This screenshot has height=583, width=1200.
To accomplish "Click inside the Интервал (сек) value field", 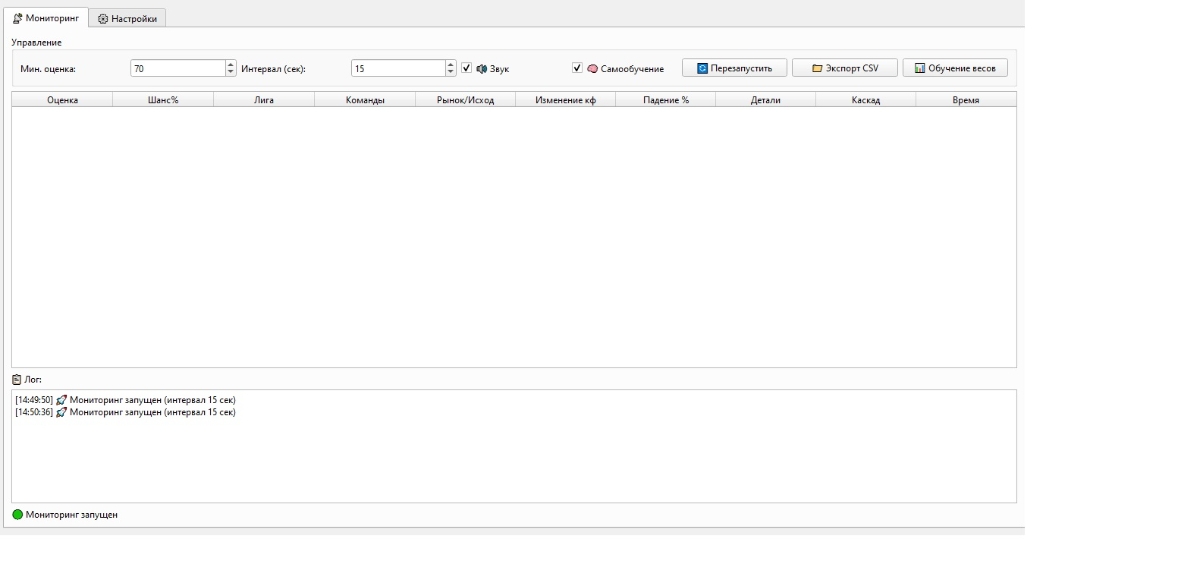I will pyautogui.click(x=397, y=68).
